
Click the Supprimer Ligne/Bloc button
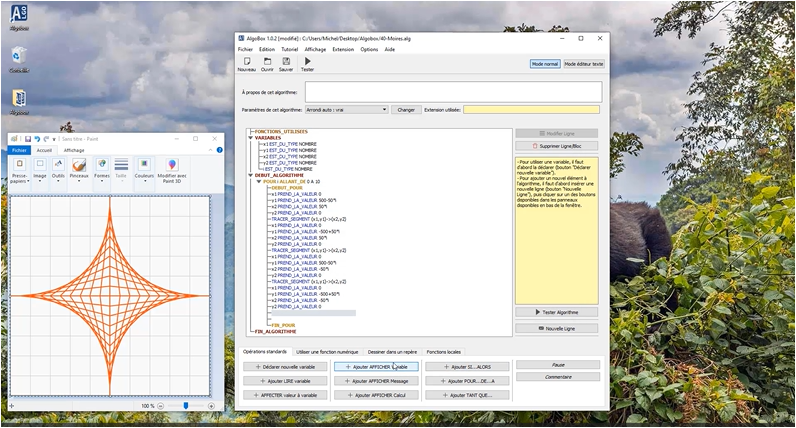(557, 146)
